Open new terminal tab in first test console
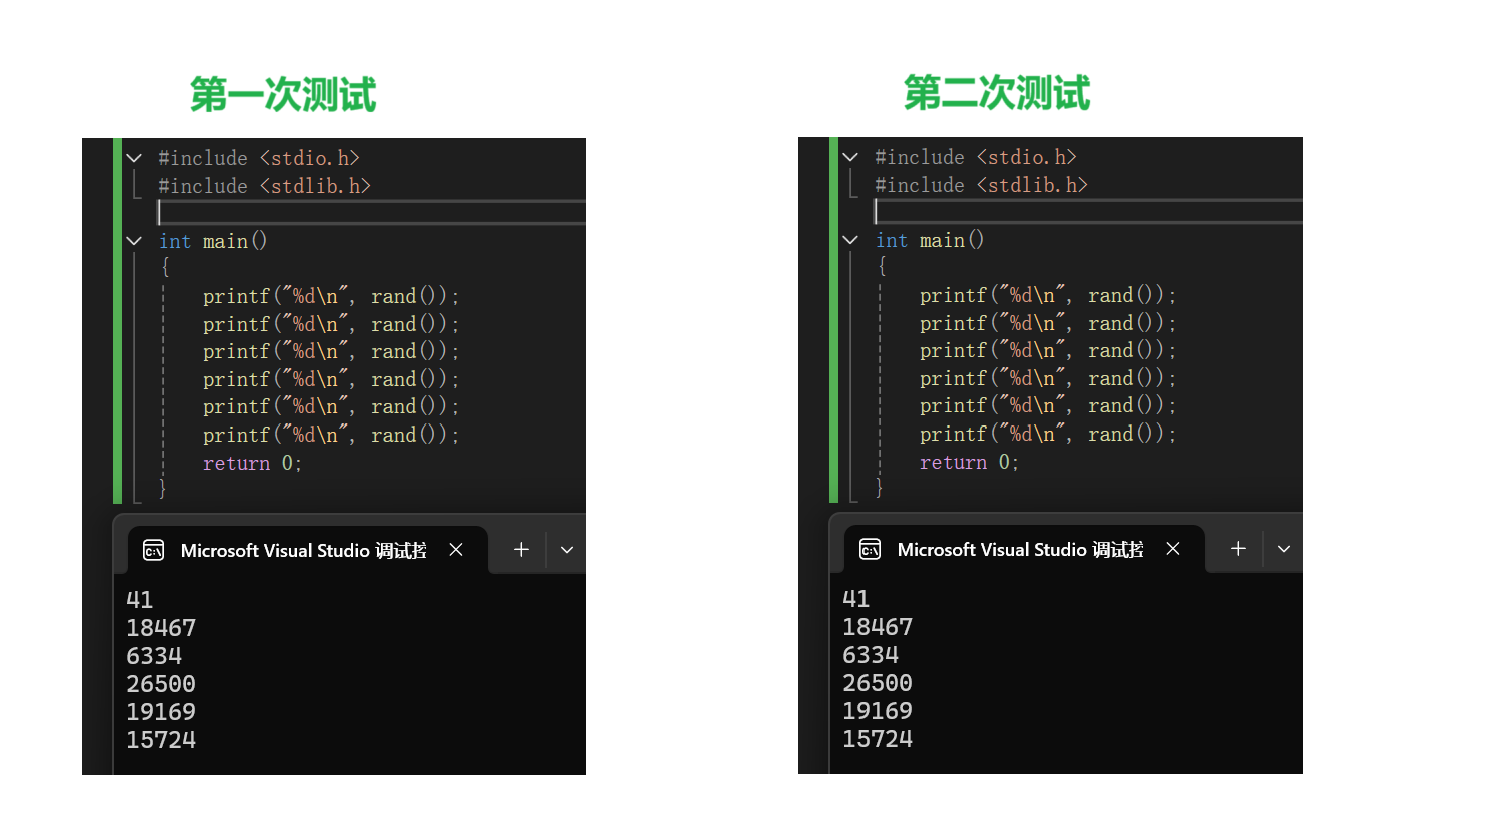 521,550
